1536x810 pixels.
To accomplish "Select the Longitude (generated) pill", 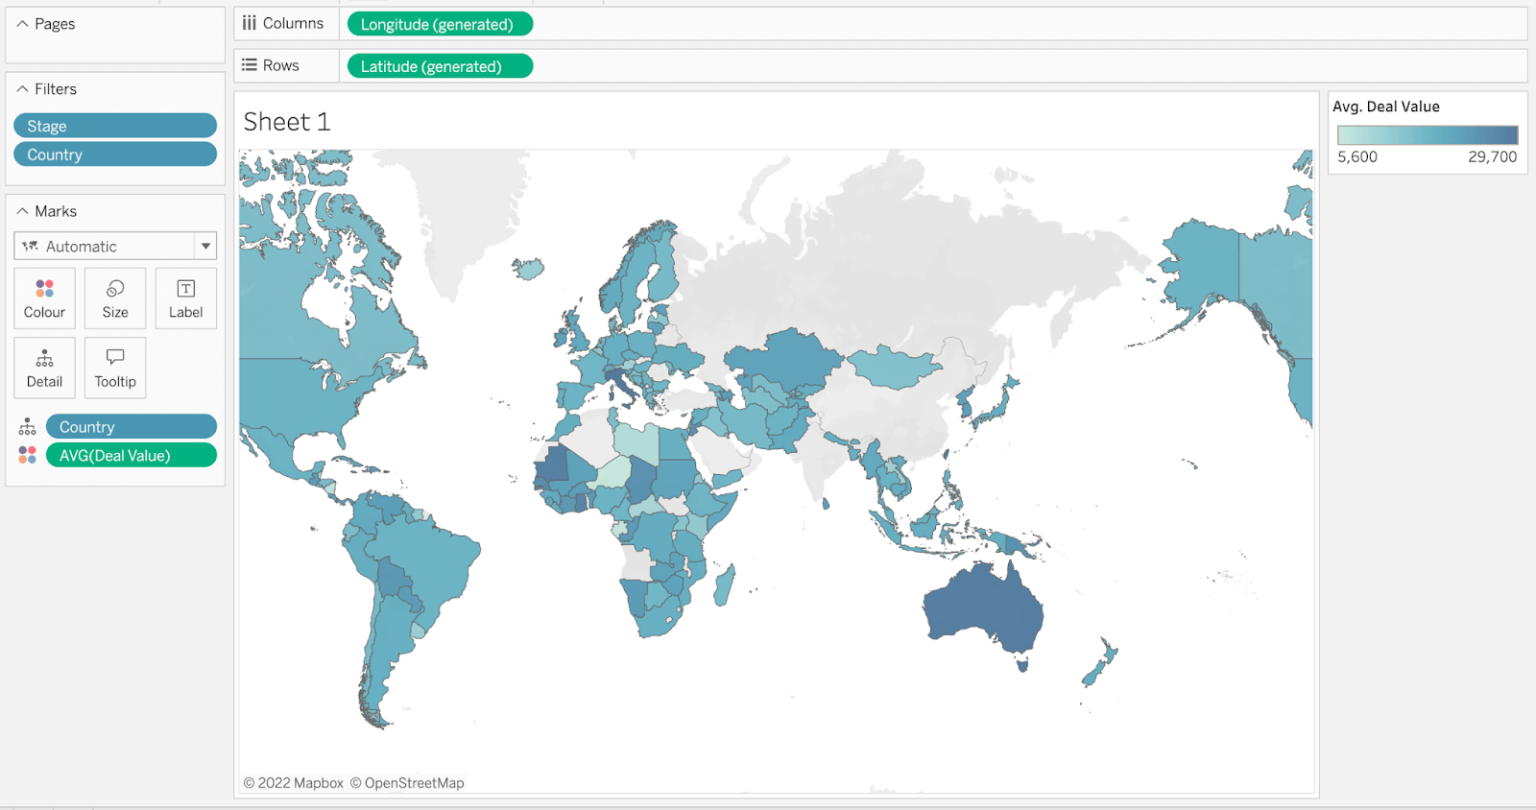I will pos(439,23).
